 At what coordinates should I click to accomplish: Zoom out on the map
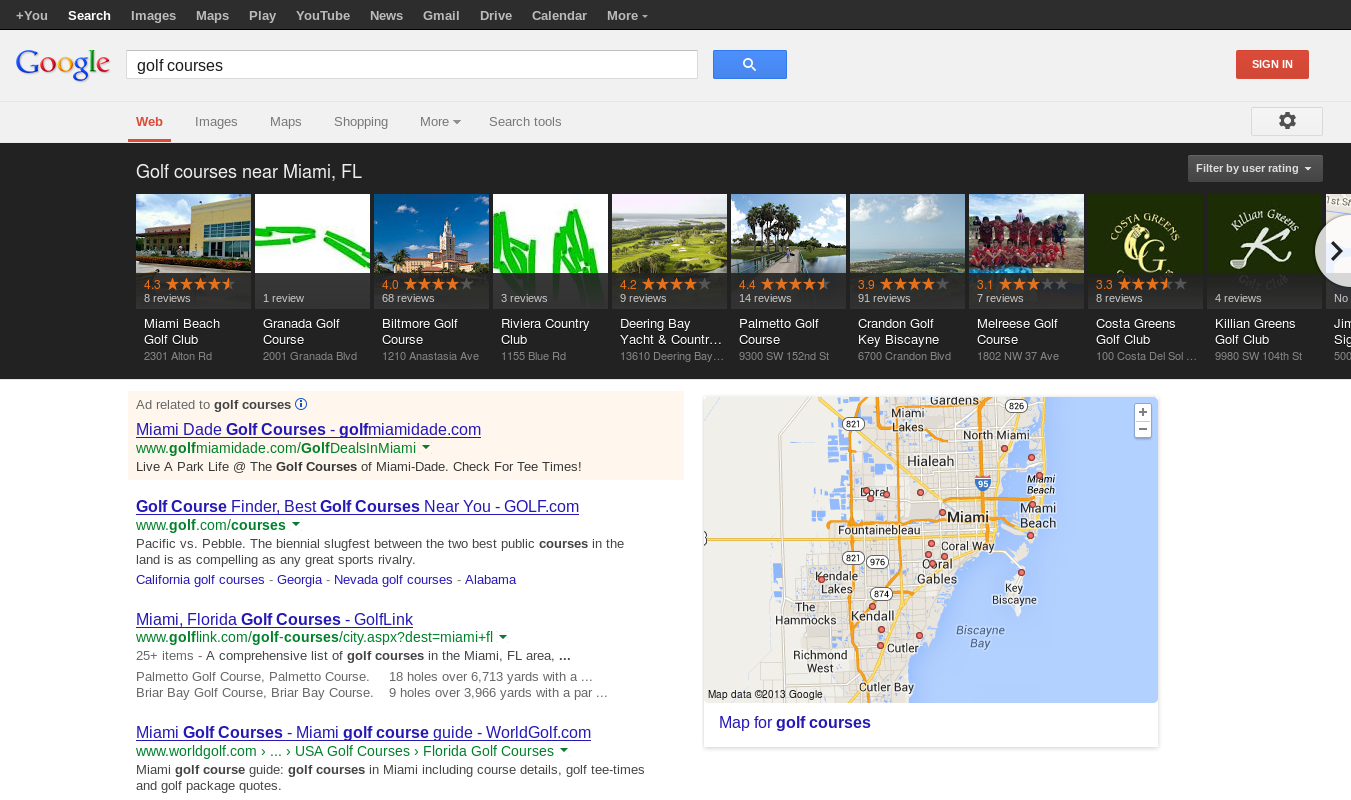(x=1143, y=429)
